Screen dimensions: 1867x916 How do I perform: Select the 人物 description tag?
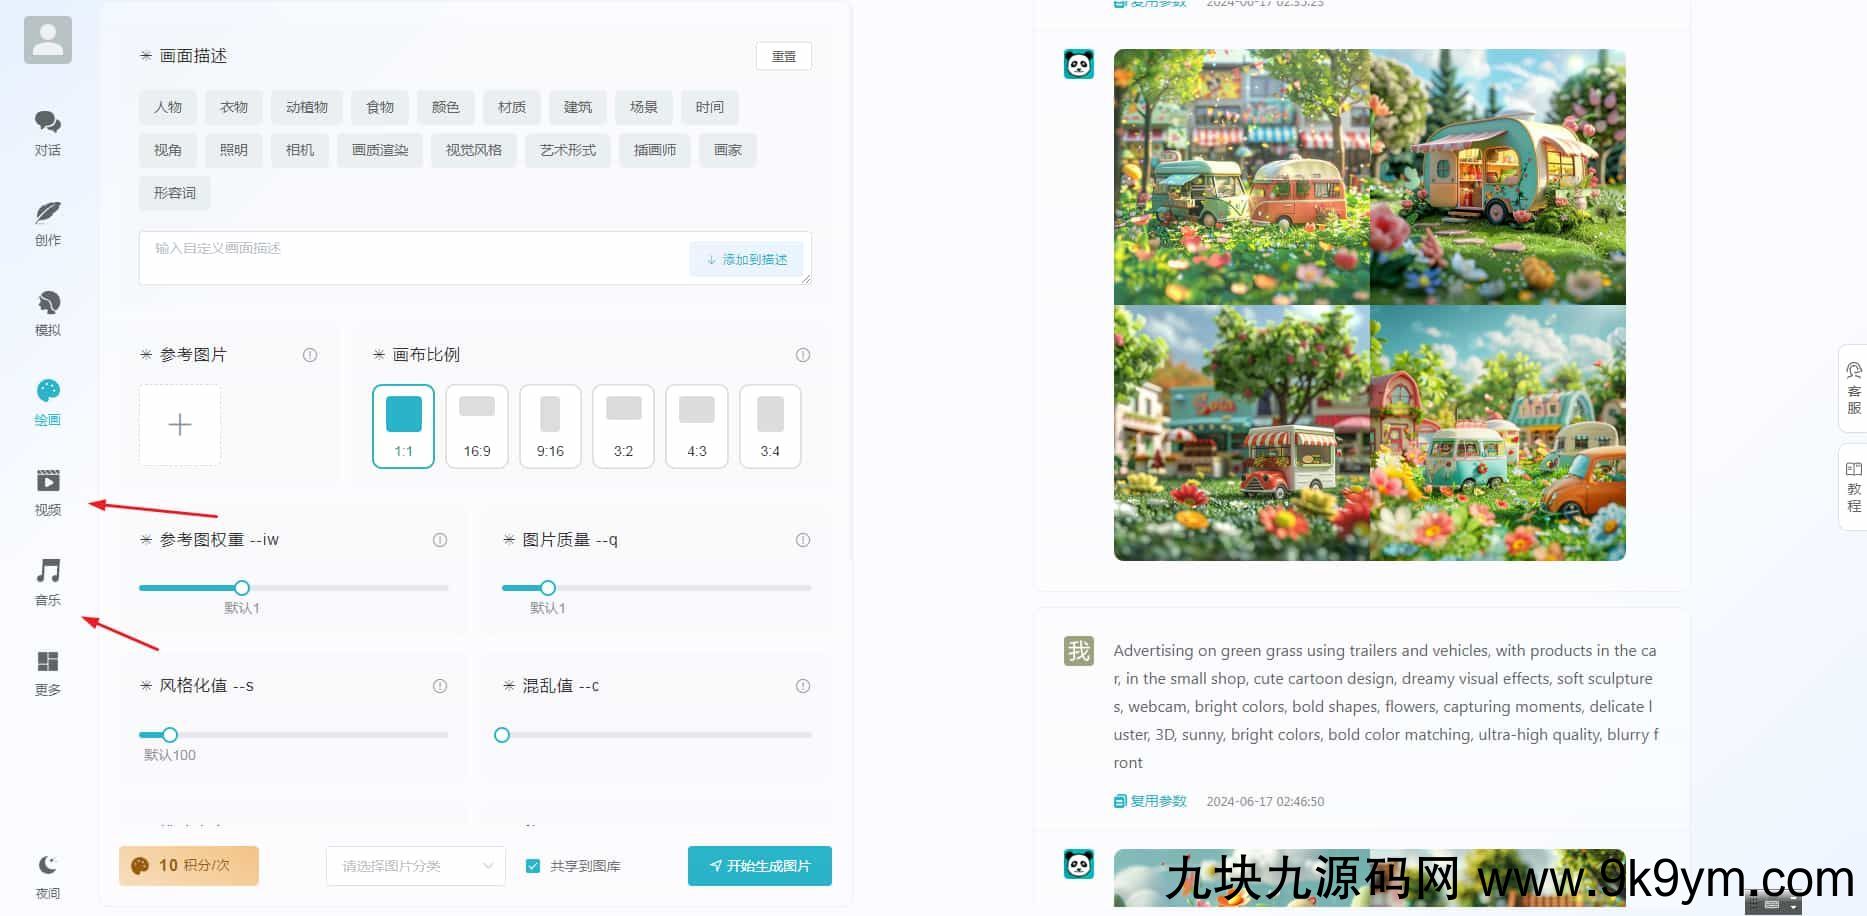pos(168,107)
